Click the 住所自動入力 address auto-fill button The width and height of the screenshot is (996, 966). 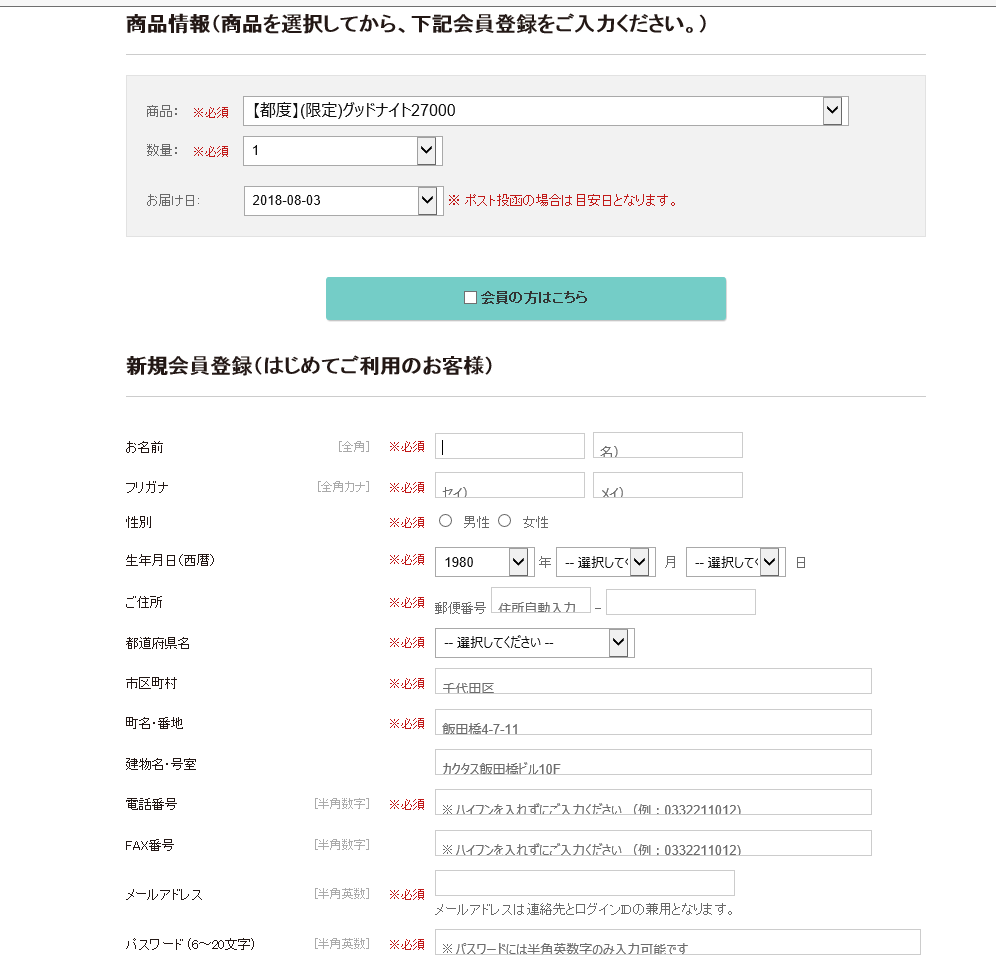click(x=538, y=601)
